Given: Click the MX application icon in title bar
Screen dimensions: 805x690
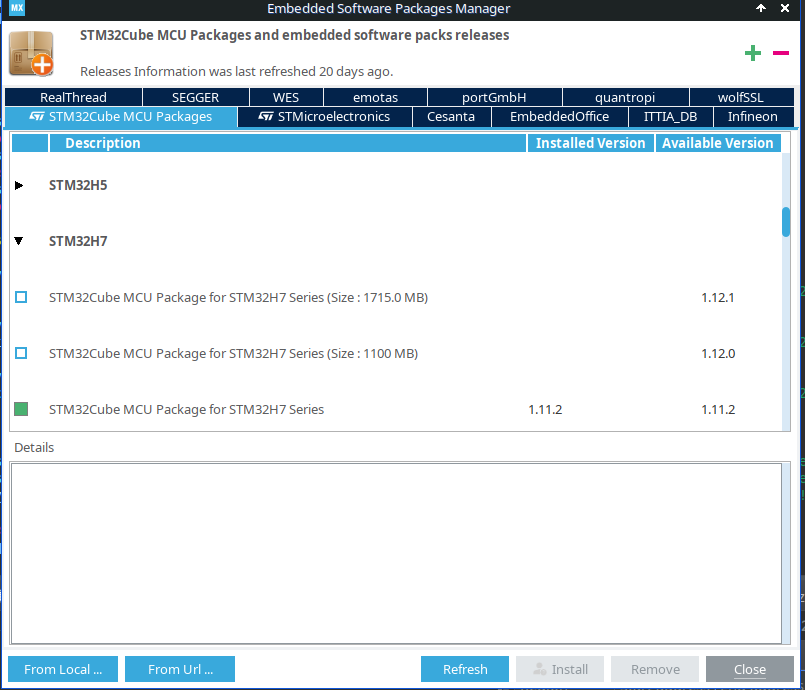Looking at the screenshot, I should coord(17,8).
